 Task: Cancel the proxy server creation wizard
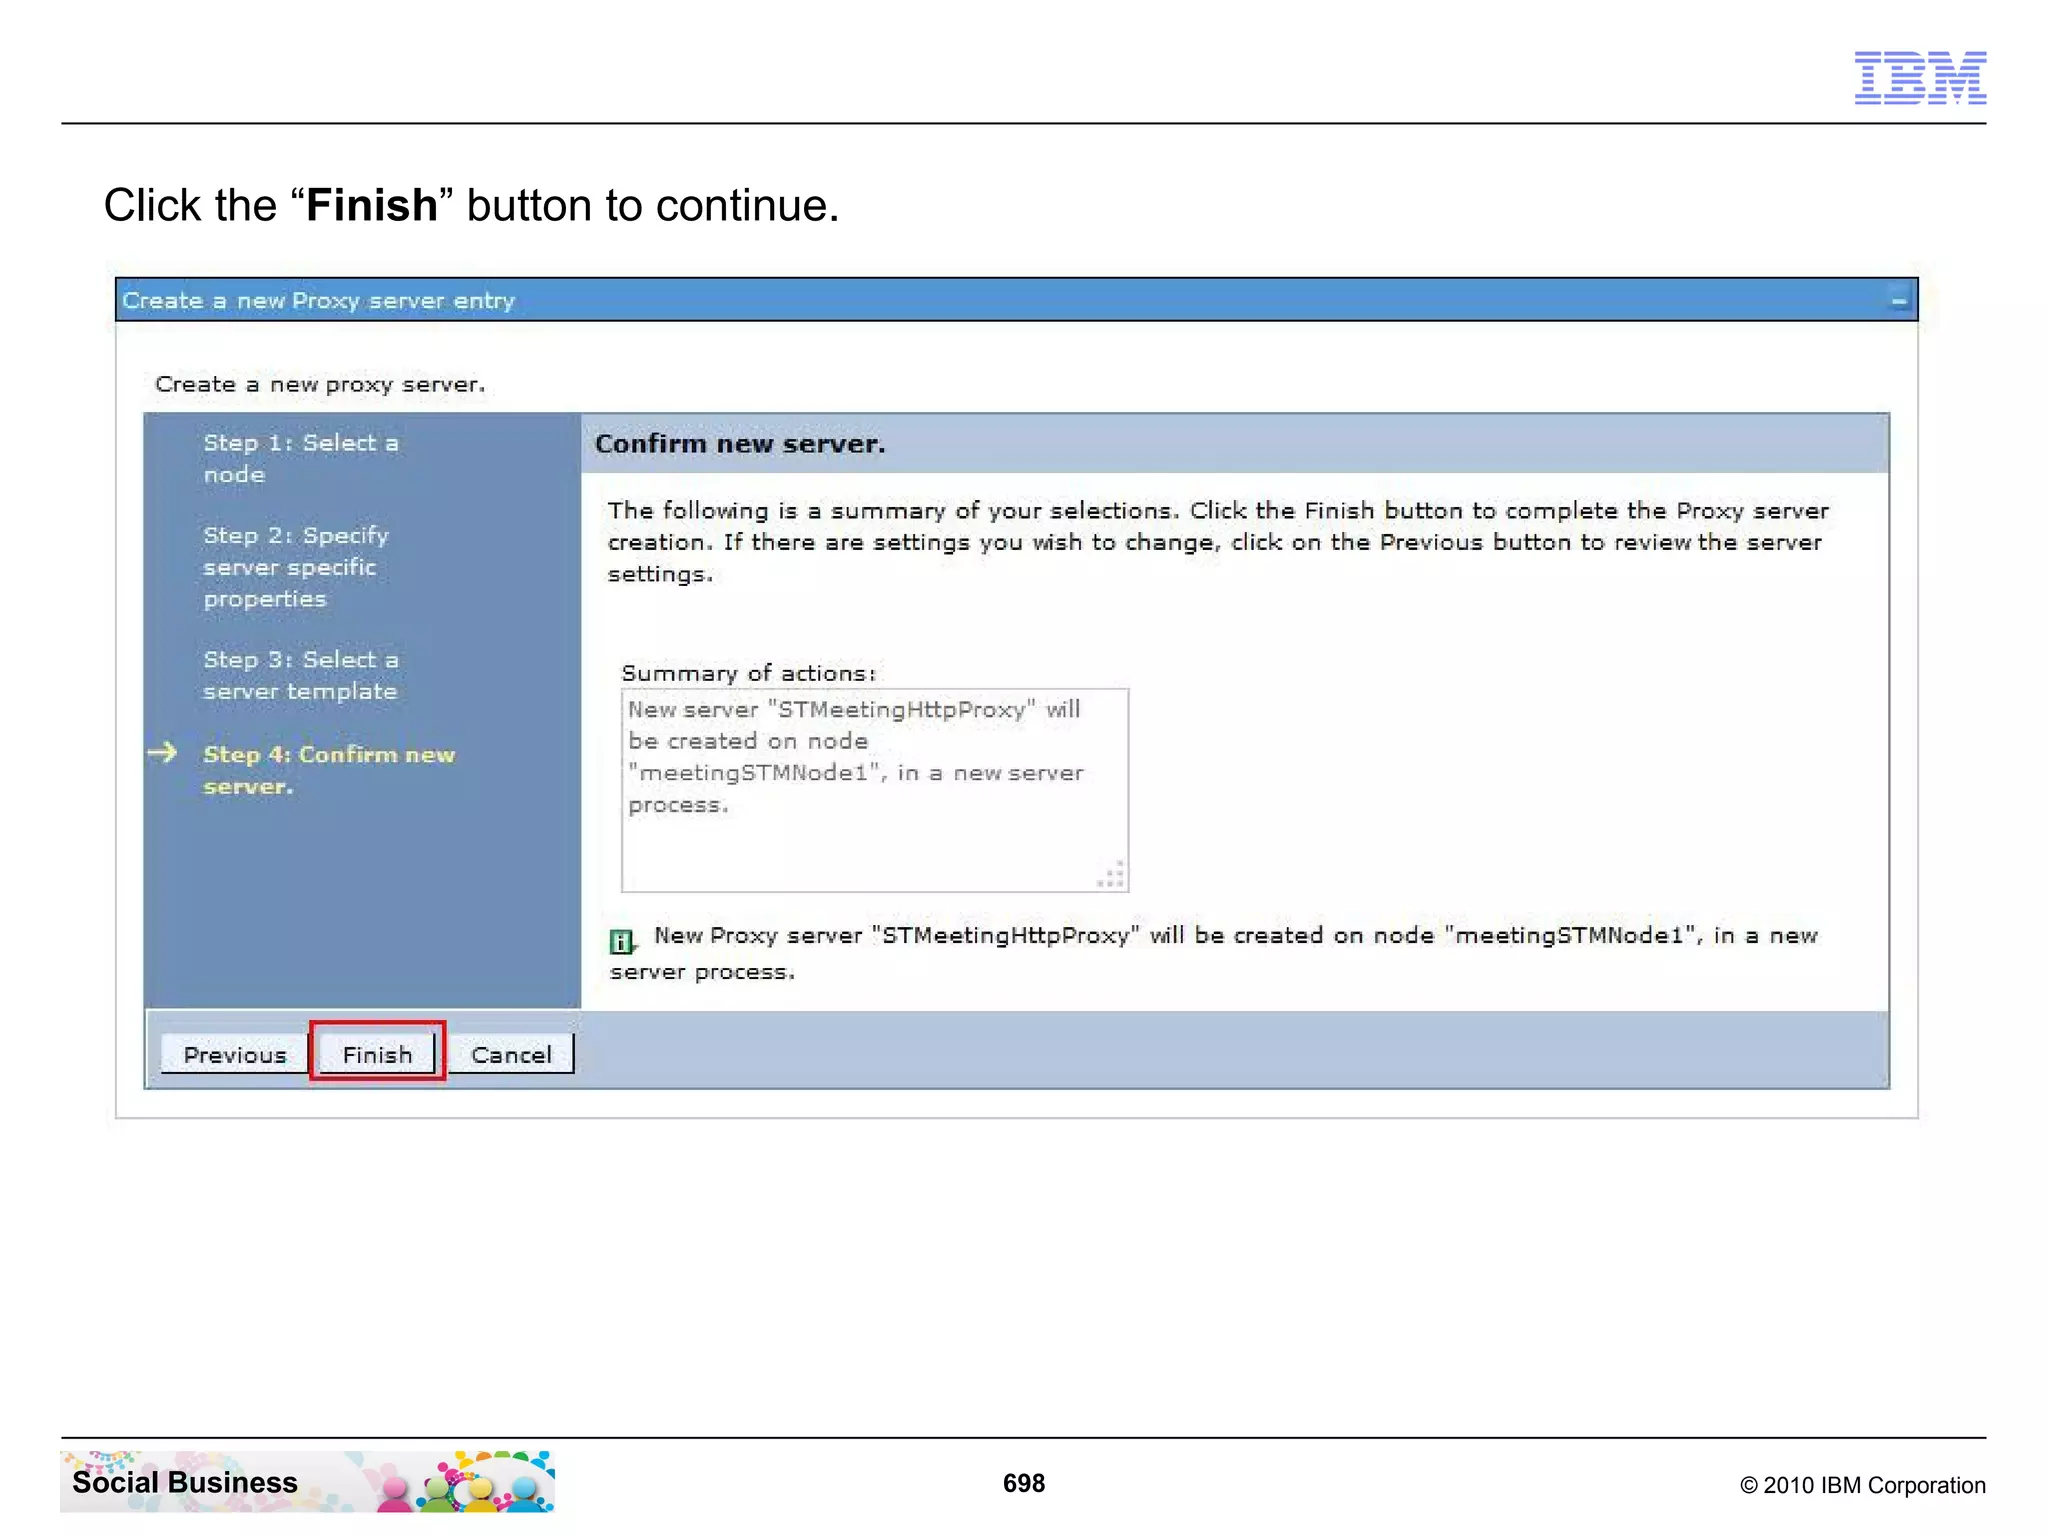pyautogui.click(x=511, y=1054)
